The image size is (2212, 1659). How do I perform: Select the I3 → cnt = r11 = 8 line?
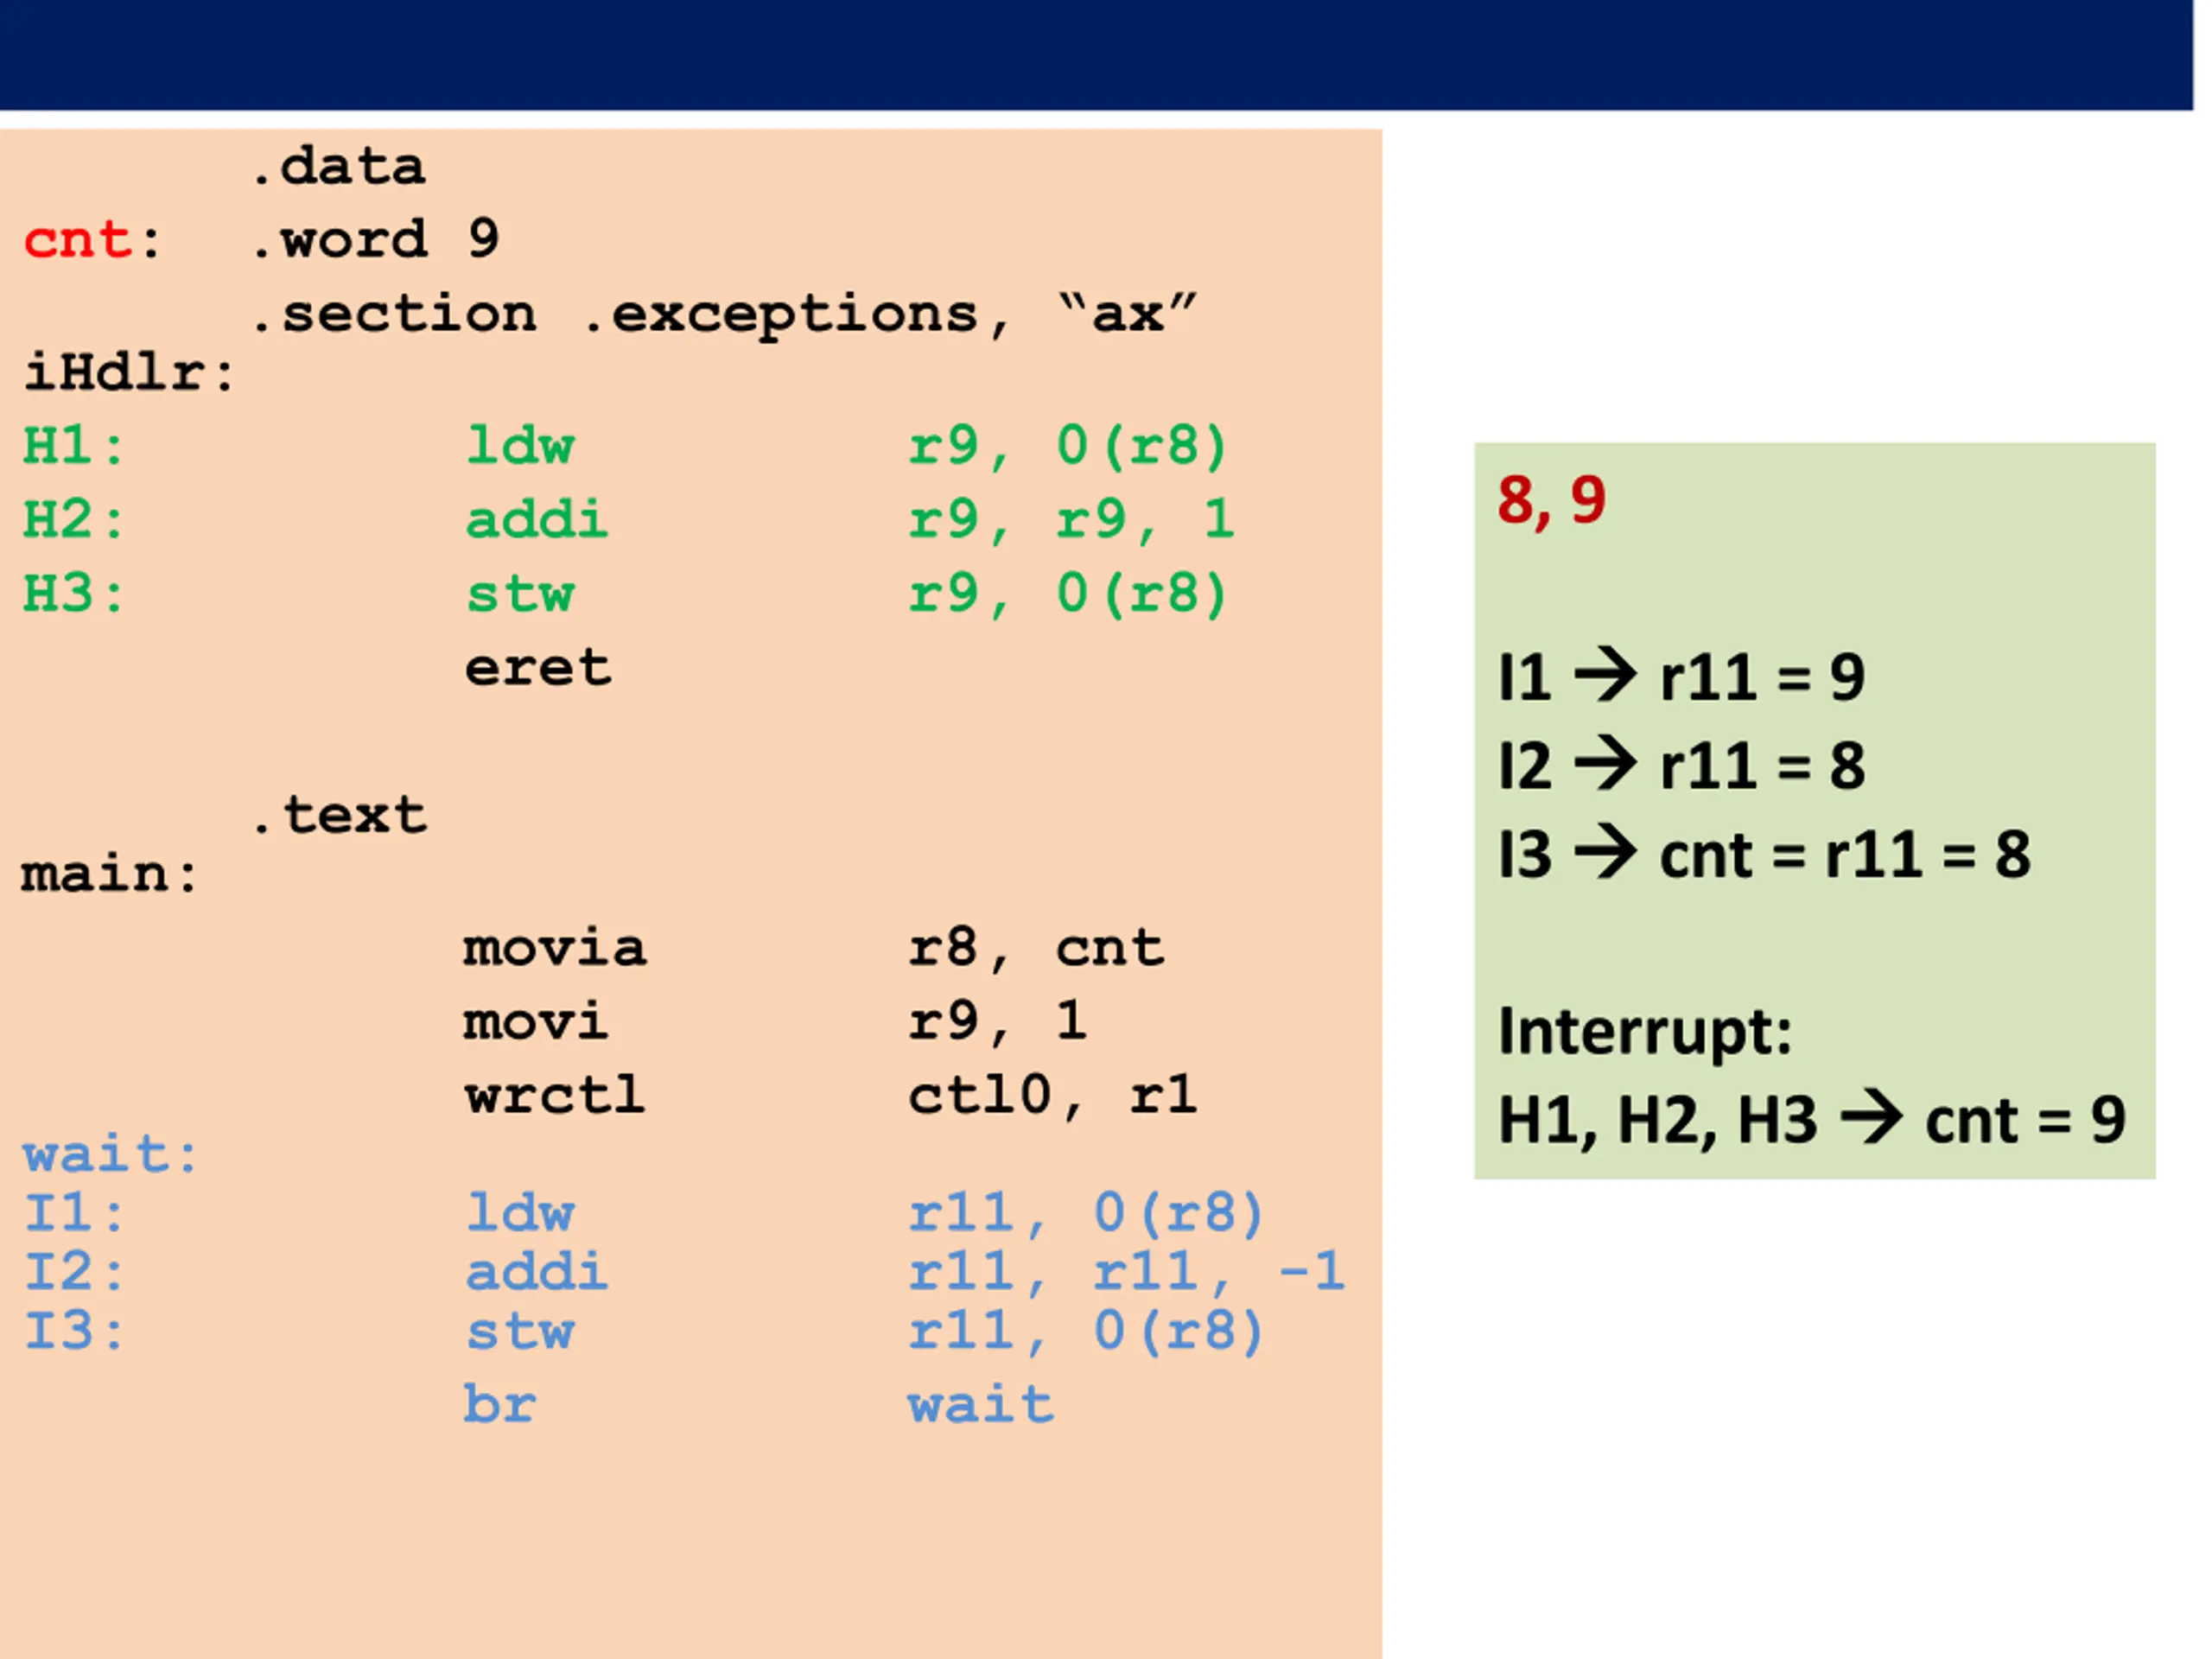point(1765,854)
